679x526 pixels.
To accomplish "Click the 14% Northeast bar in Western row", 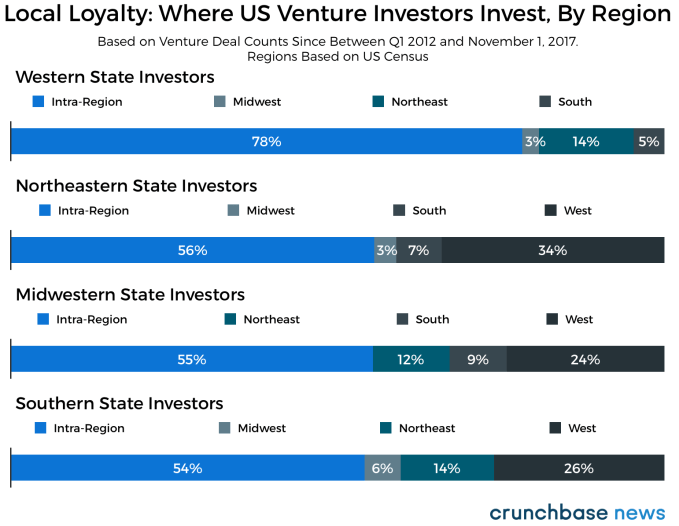I will pyautogui.click(x=586, y=142).
